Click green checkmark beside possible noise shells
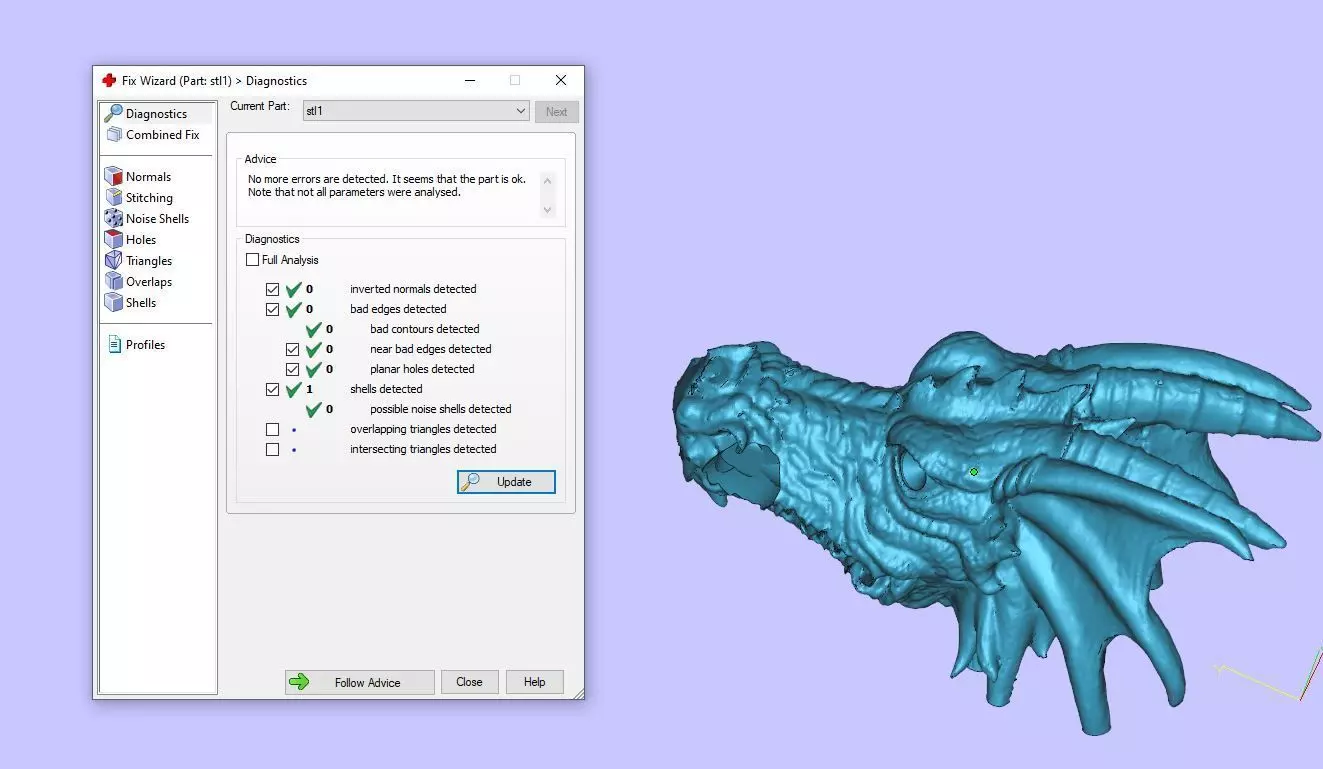Image resolution: width=1323 pixels, height=769 pixels. 313,409
